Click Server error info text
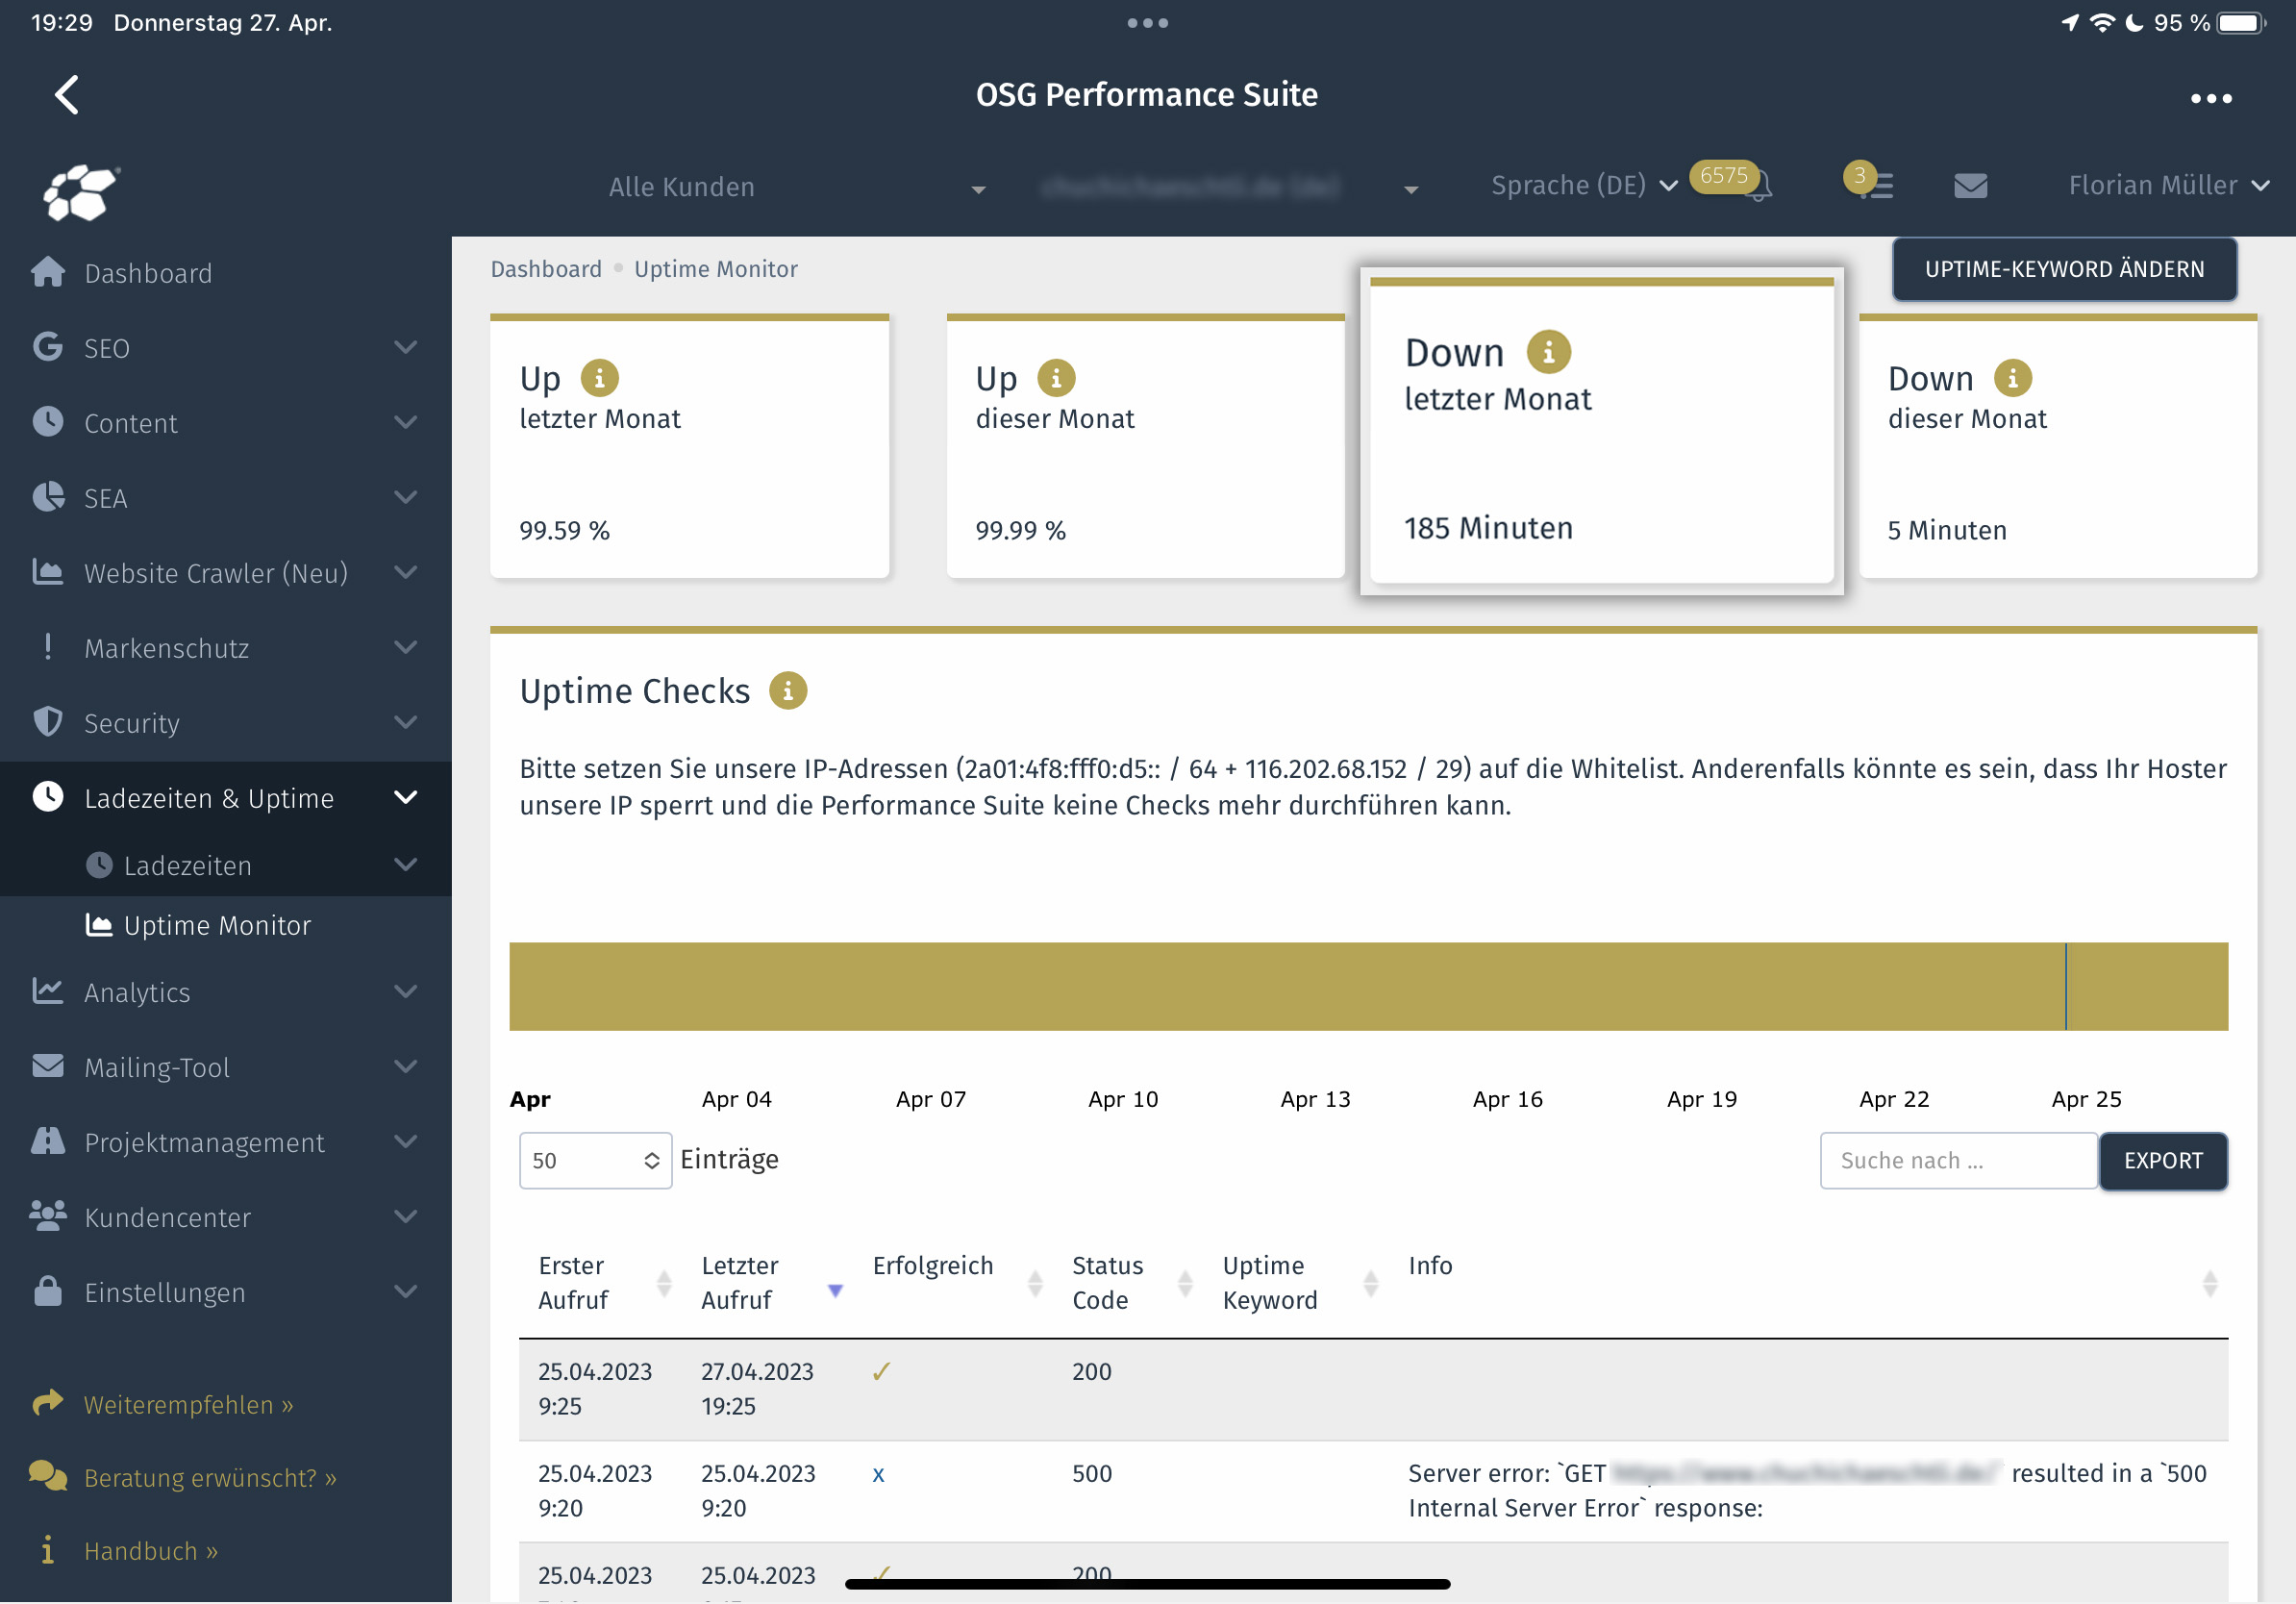The height and width of the screenshot is (1604, 2296). coord(1807,1491)
